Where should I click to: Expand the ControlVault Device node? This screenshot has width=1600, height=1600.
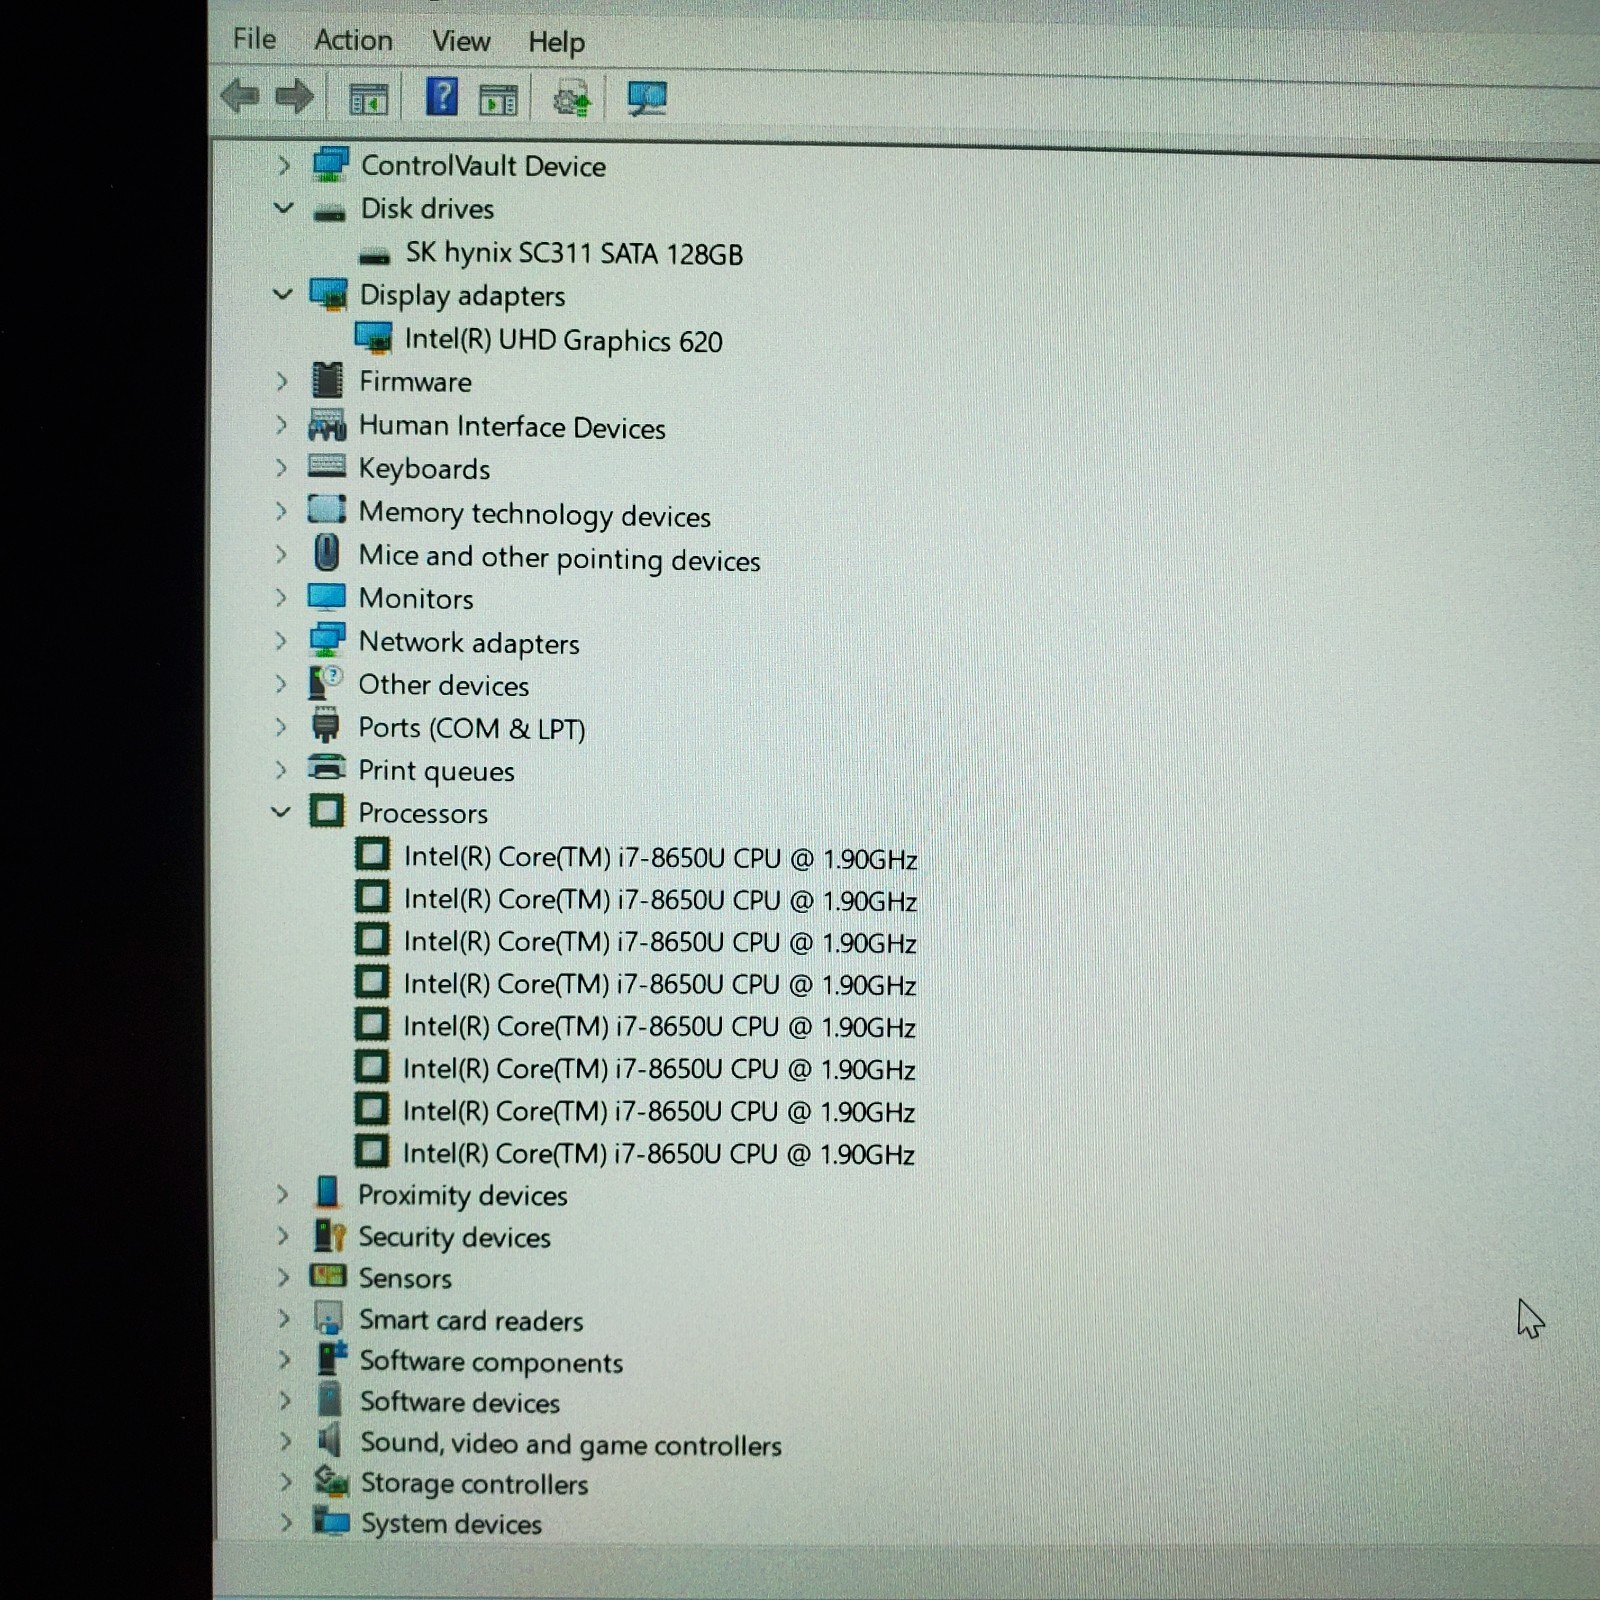pos(283,165)
